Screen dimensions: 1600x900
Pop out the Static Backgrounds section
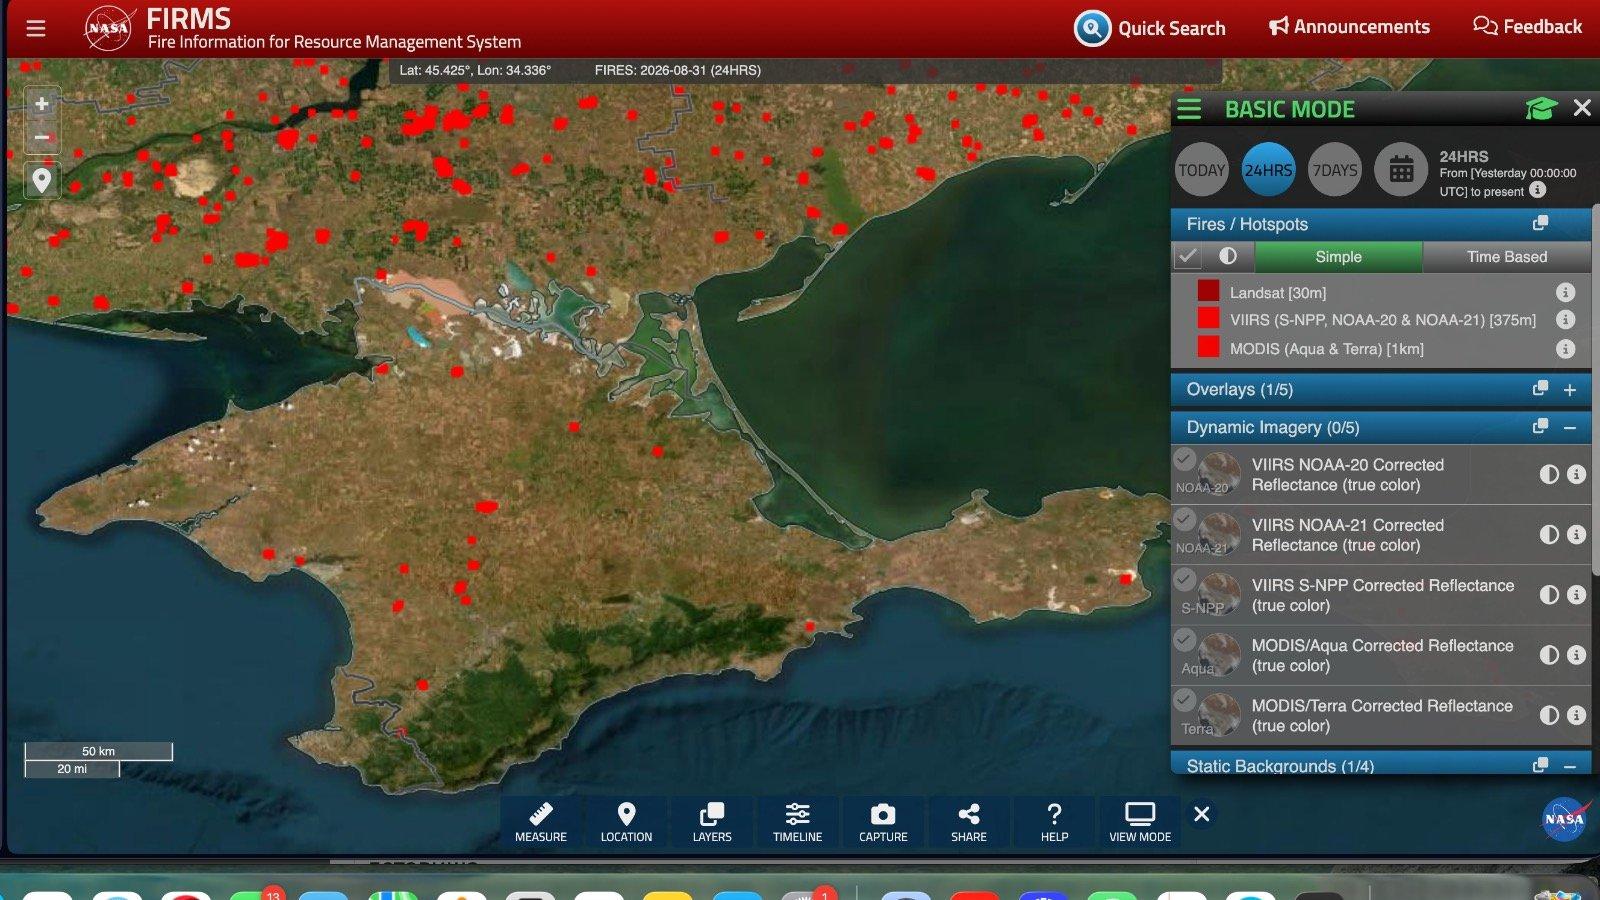(1540, 764)
